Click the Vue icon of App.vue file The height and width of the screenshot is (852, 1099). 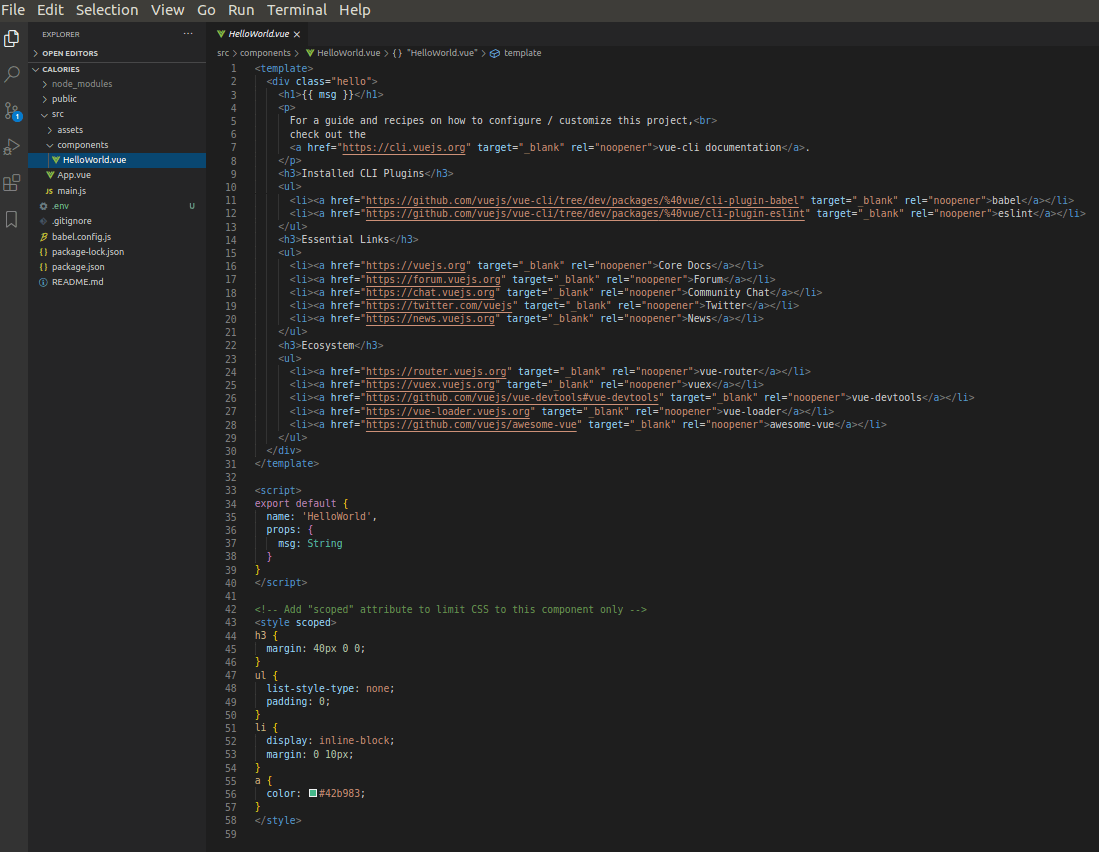[x=50, y=175]
